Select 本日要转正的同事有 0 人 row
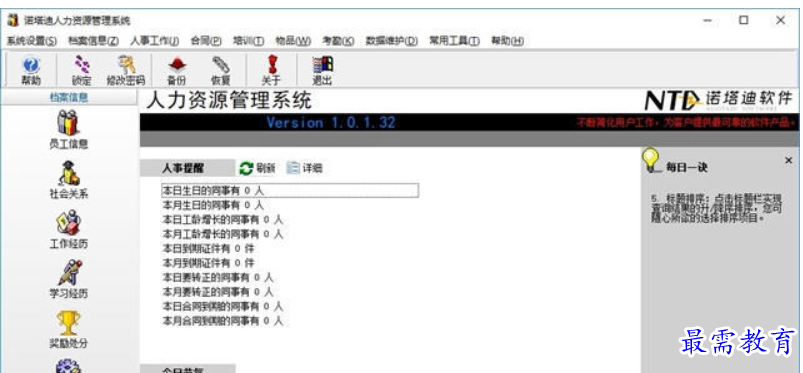 (x=218, y=278)
